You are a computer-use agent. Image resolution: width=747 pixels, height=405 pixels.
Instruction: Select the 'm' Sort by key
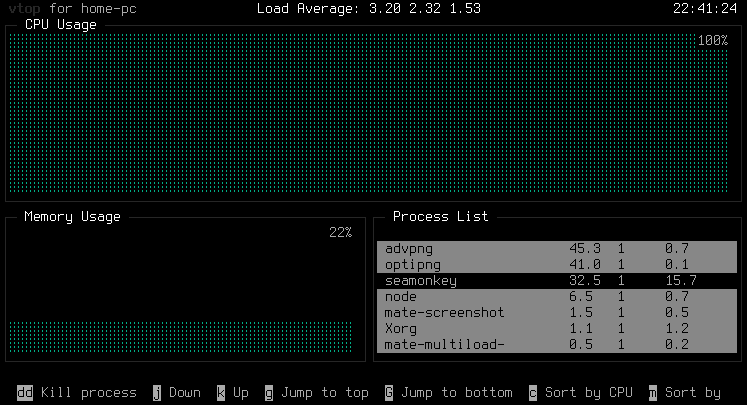(653, 393)
